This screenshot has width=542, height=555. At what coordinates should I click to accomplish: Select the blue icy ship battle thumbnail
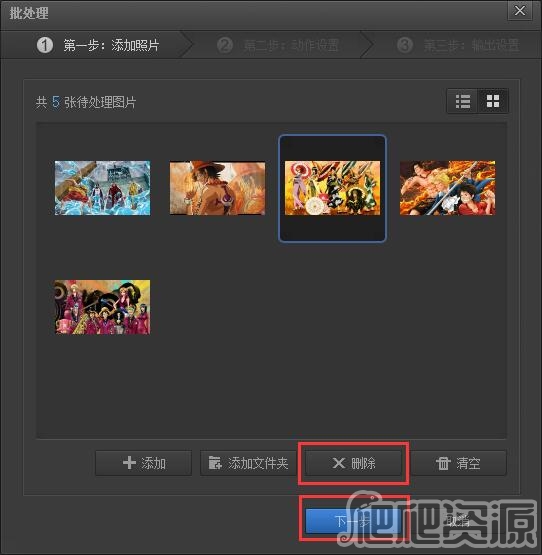point(102,188)
